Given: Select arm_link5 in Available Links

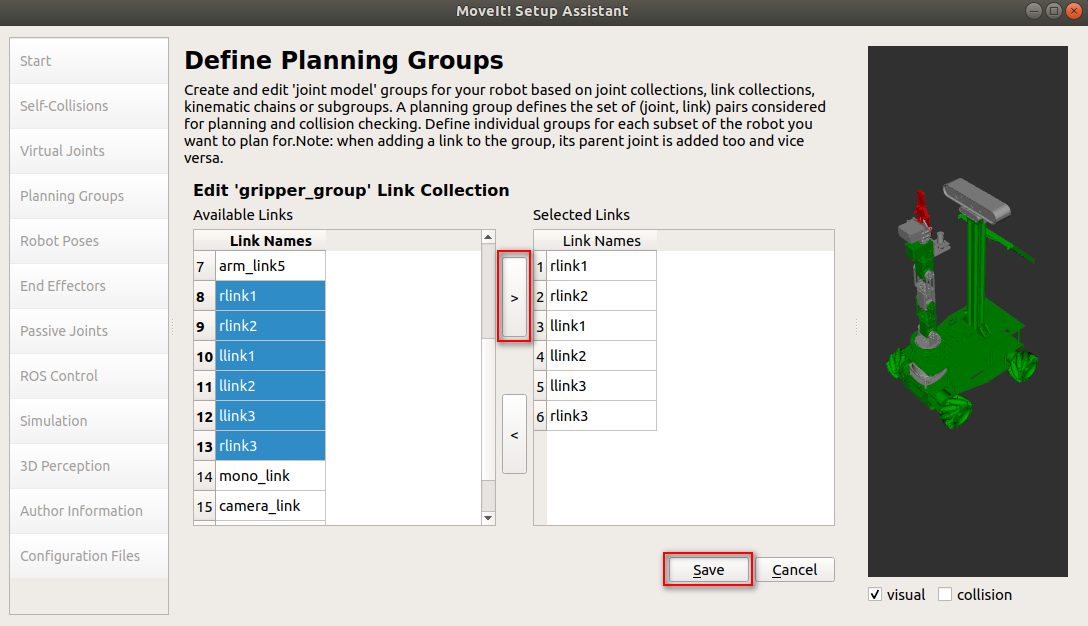Looking at the screenshot, I should [x=270, y=266].
